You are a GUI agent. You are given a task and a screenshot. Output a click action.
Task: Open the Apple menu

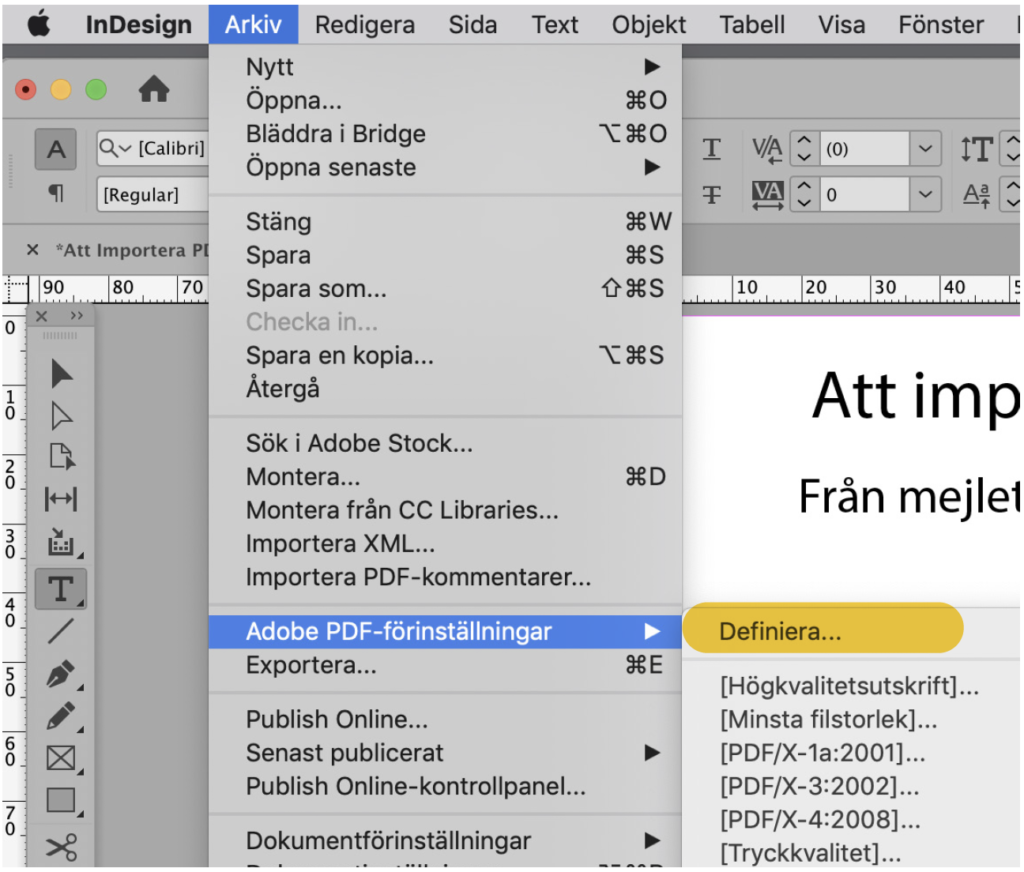39,25
